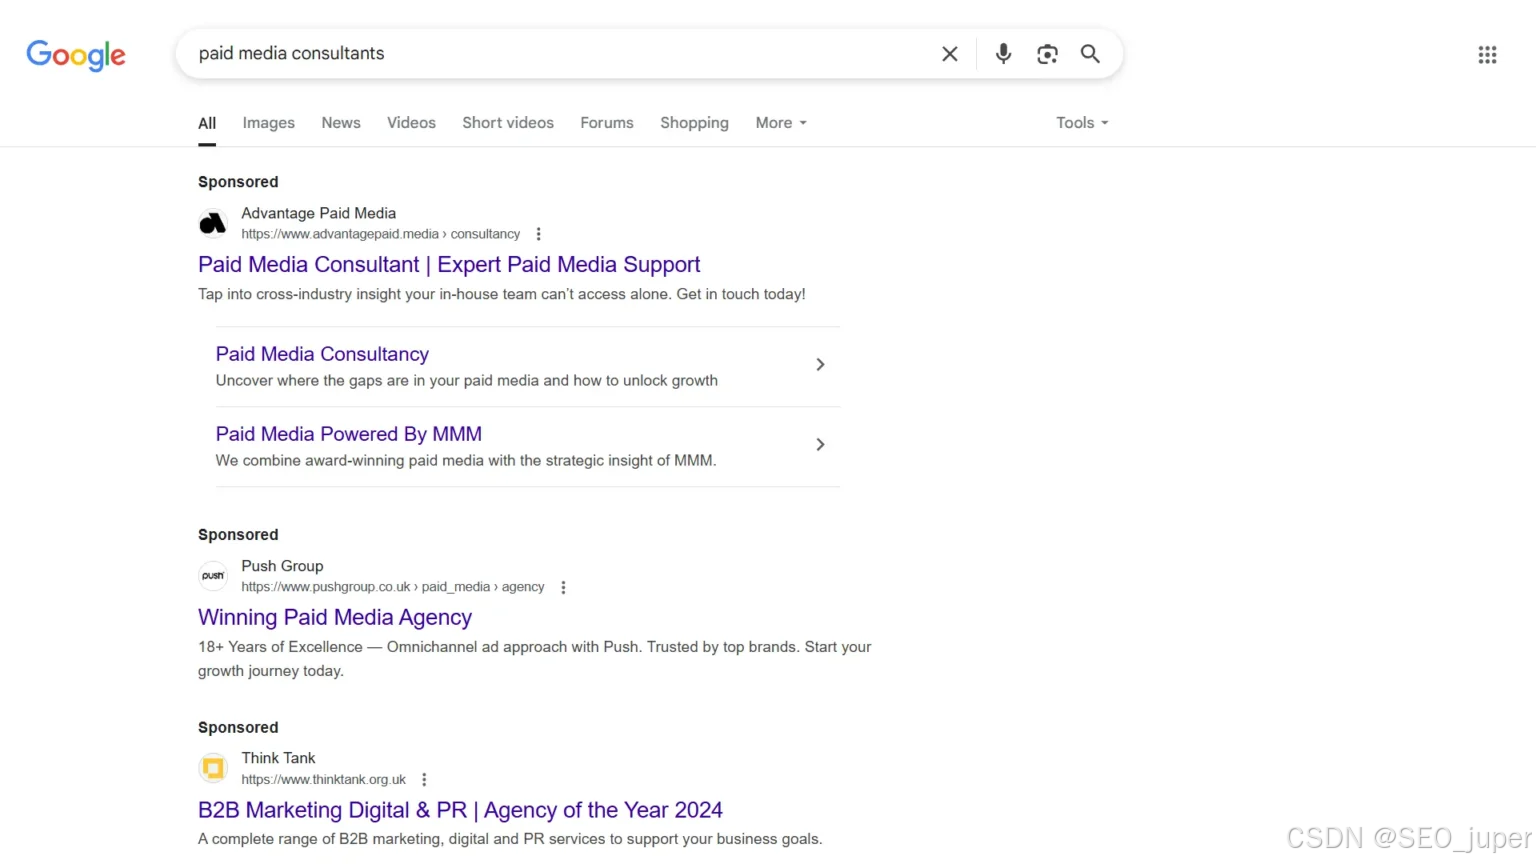
Task: Click the Advantage Paid Media advertiser name
Action: click(x=318, y=213)
